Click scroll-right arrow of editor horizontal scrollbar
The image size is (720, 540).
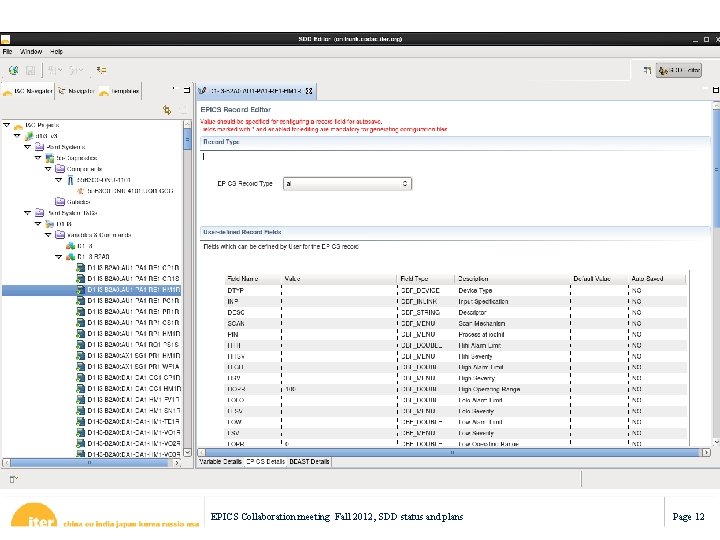pos(706,452)
